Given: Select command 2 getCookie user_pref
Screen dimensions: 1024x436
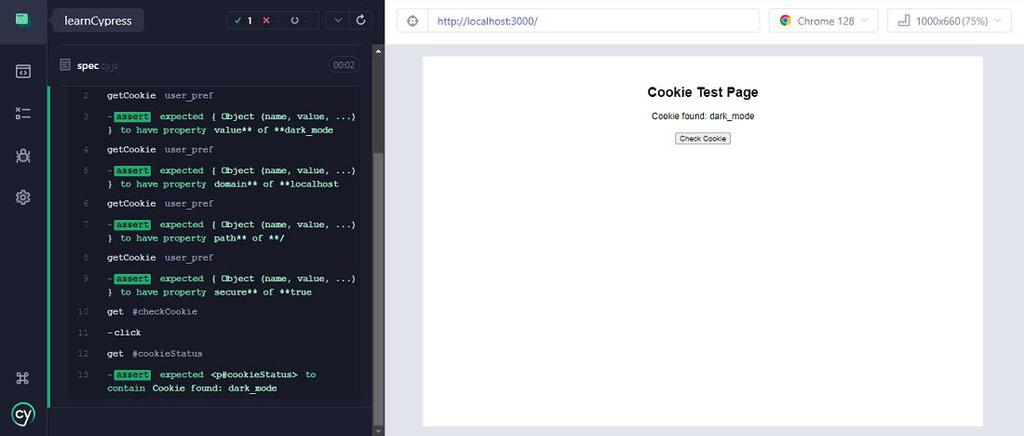Looking at the screenshot, I should [215, 95].
